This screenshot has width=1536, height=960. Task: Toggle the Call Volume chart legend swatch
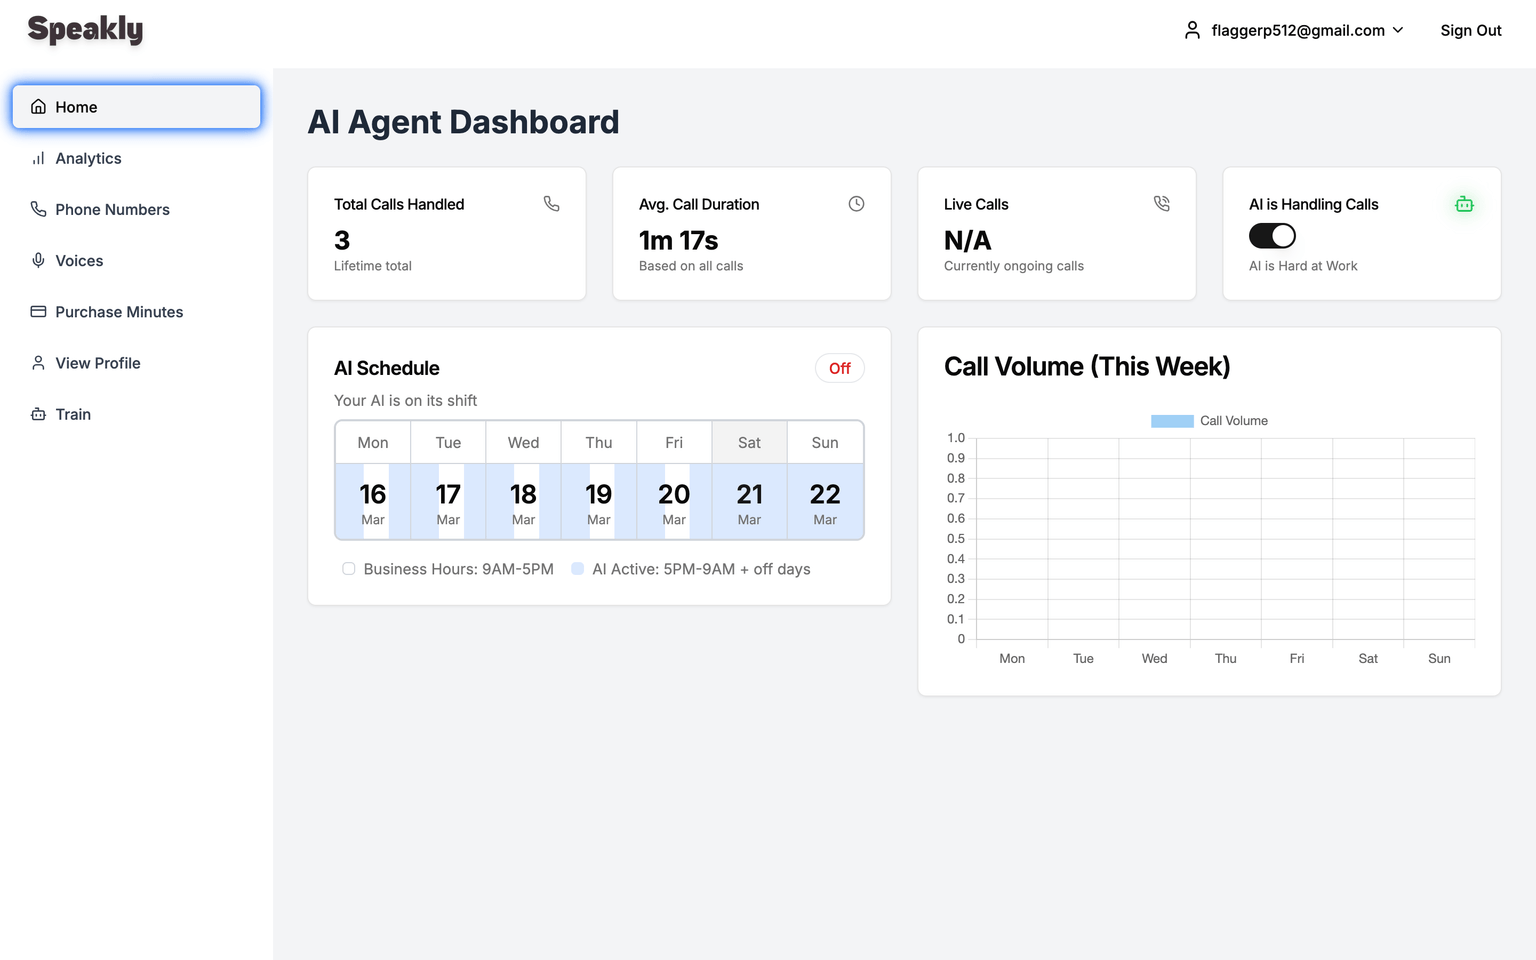[x=1172, y=421]
